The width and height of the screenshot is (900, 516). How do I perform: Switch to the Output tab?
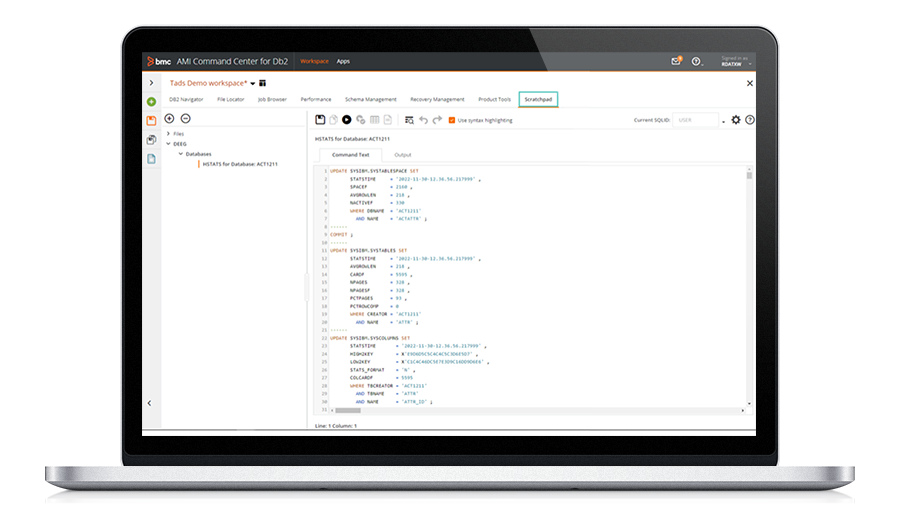tap(402, 155)
